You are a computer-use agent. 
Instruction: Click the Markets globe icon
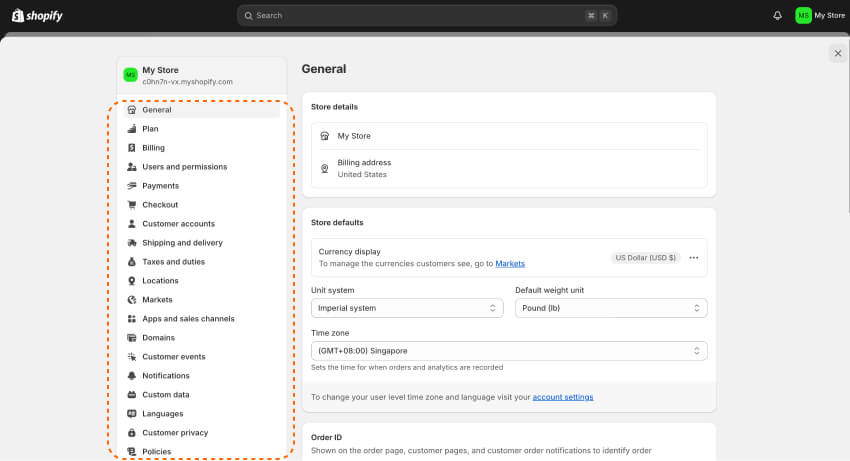pyautogui.click(x=132, y=299)
